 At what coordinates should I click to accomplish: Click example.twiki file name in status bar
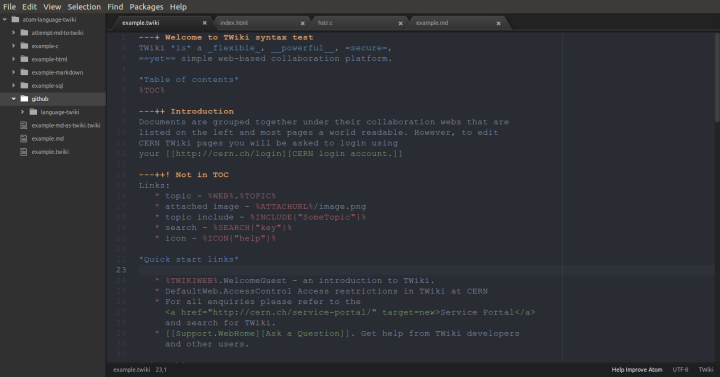pyautogui.click(x=131, y=370)
